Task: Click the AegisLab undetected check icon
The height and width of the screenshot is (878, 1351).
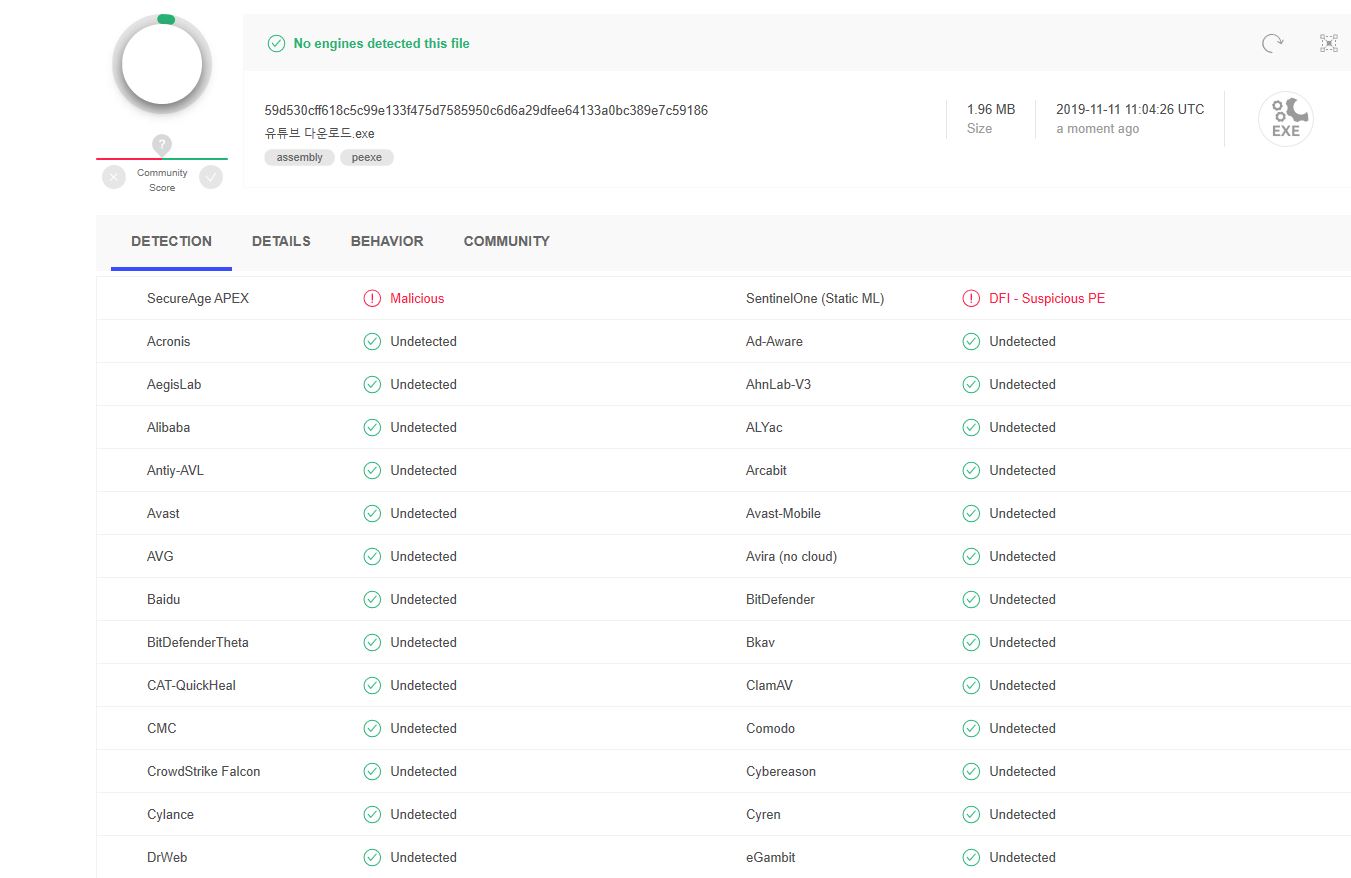Action: click(372, 384)
